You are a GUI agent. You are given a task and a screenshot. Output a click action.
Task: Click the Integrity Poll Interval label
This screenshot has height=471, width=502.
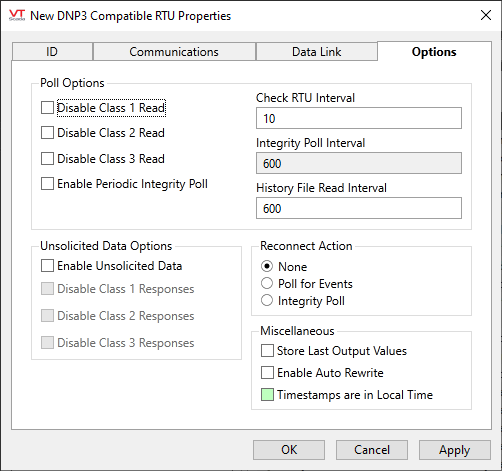tap(310, 143)
